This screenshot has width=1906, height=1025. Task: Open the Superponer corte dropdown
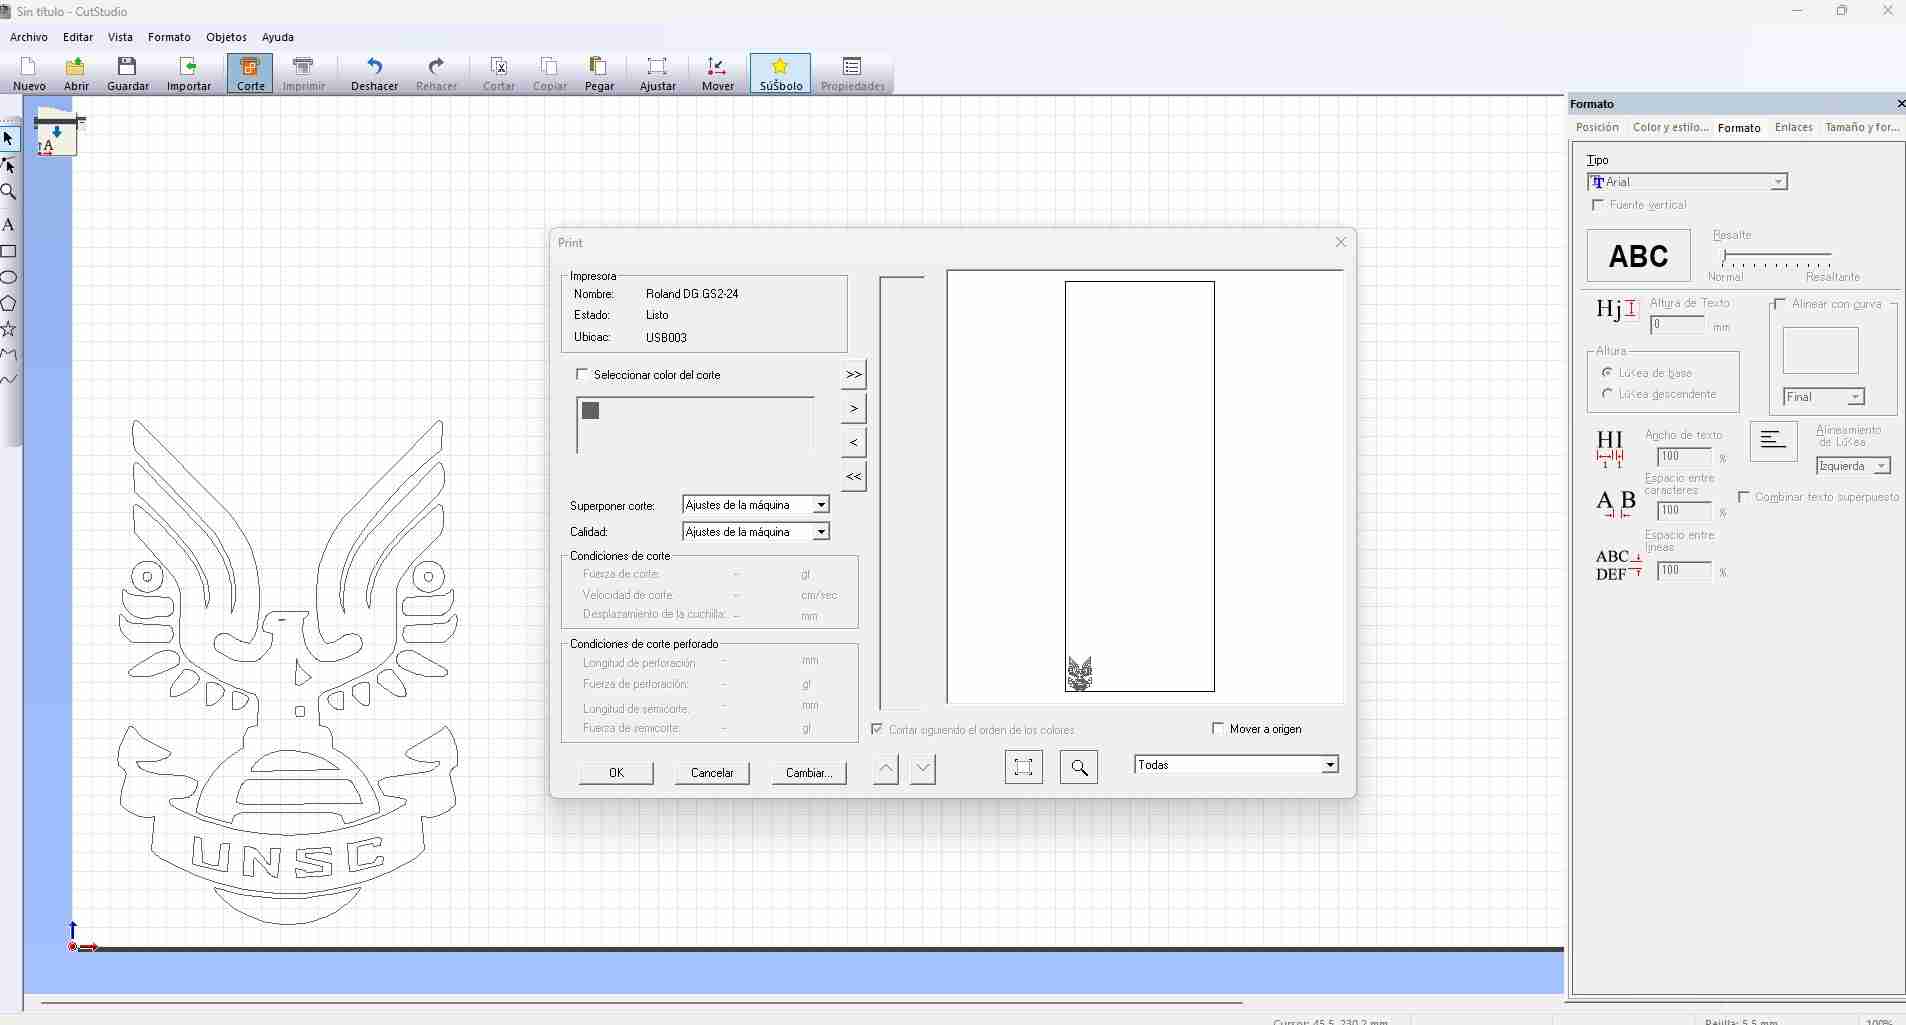tap(756, 505)
